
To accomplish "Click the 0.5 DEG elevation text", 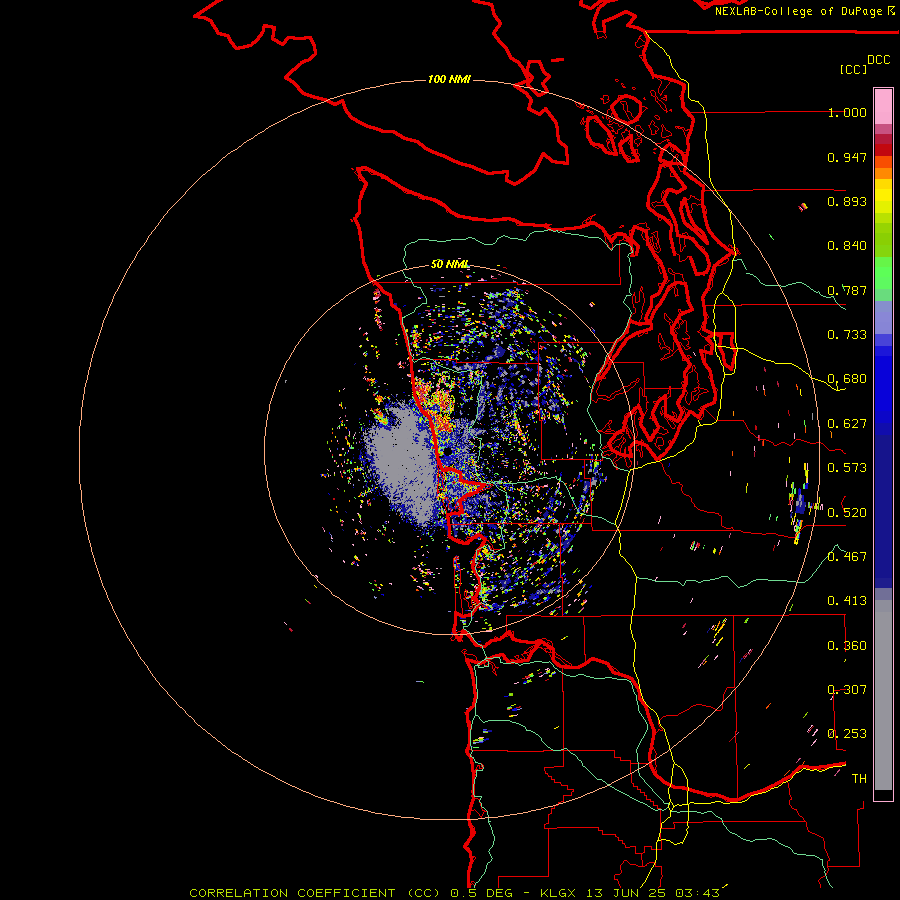I will click(483, 893).
